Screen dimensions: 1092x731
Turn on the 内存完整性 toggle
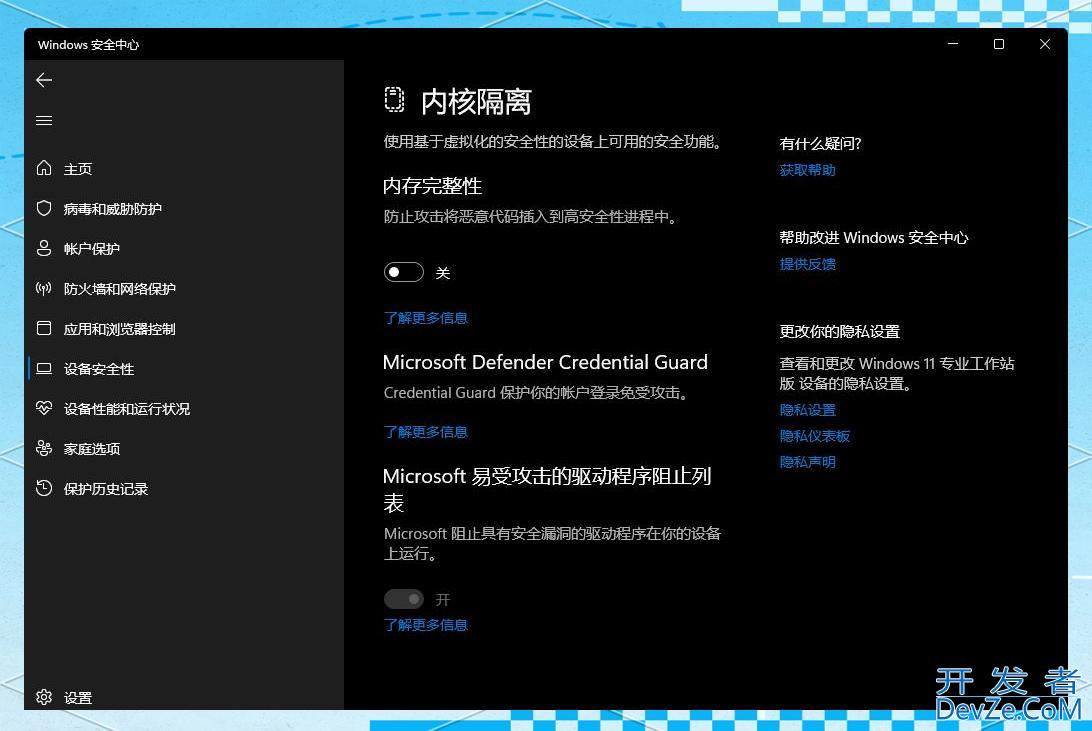click(404, 272)
